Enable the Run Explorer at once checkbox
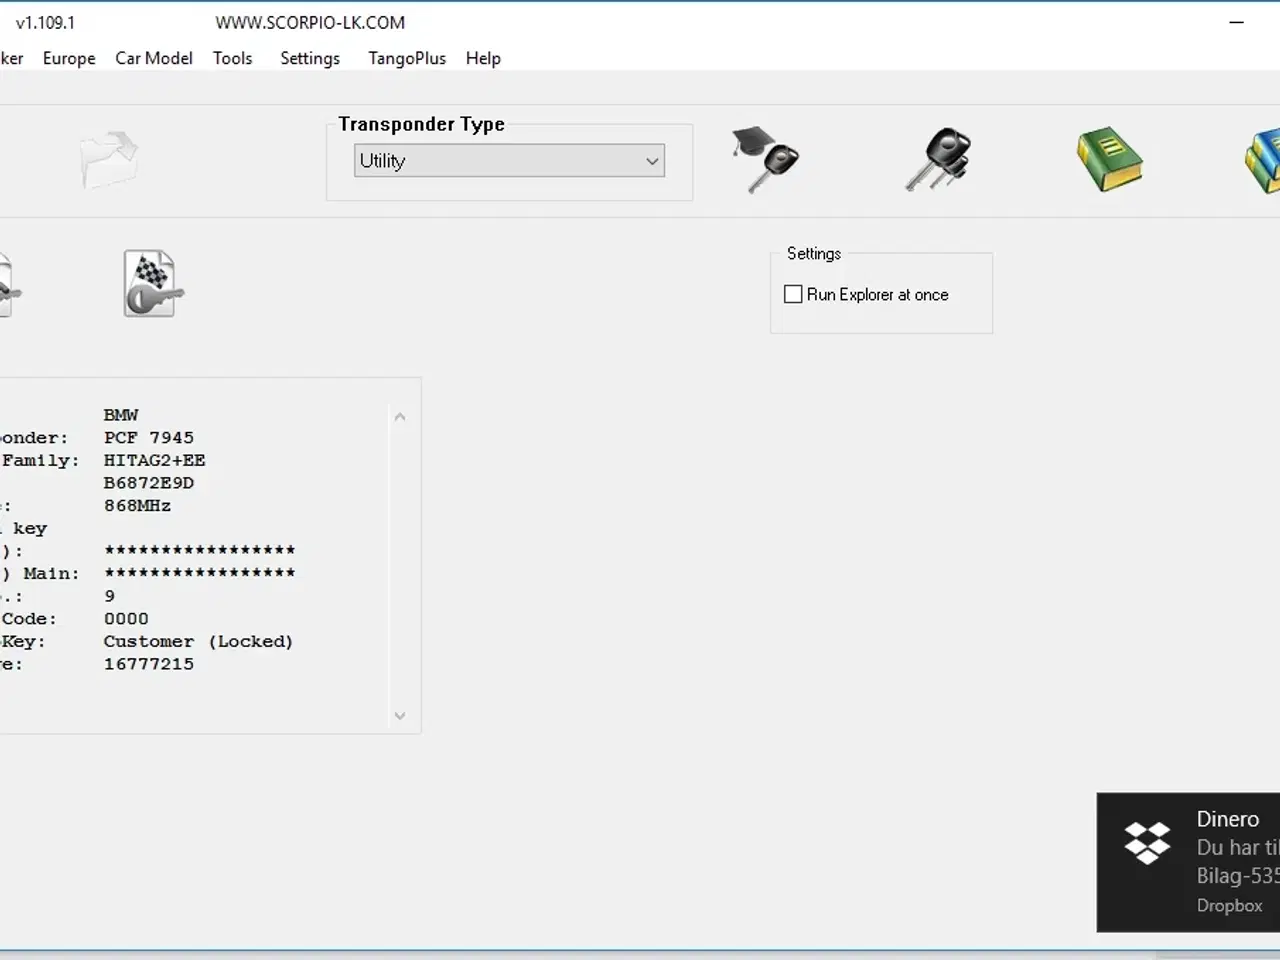The width and height of the screenshot is (1280, 960). [794, 295]
